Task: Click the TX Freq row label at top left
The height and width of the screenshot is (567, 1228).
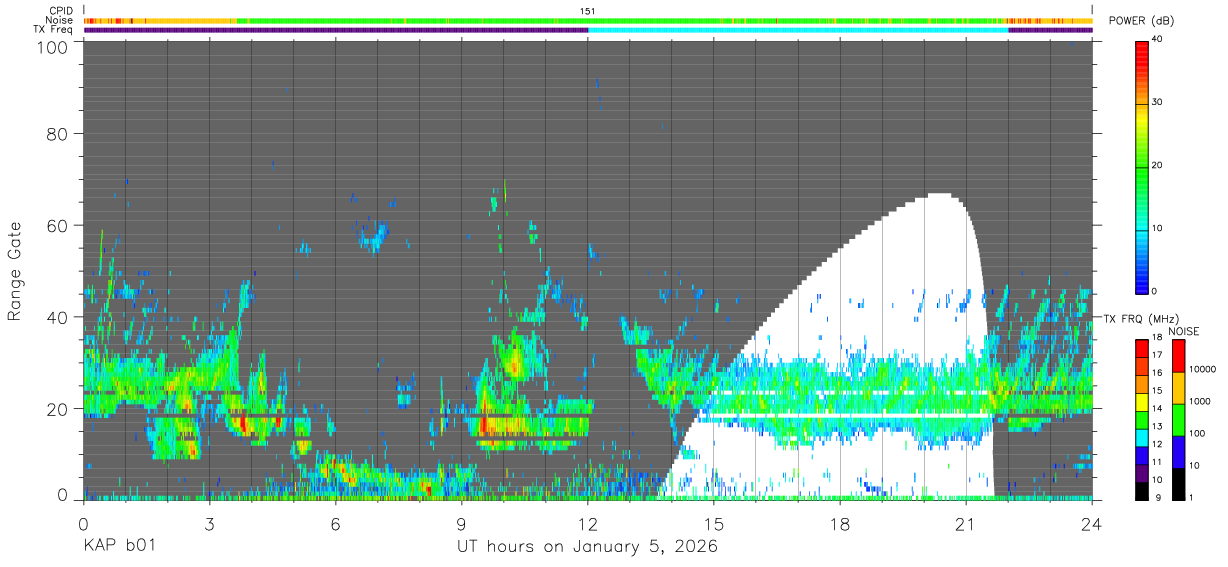Action: coord(54,29)
